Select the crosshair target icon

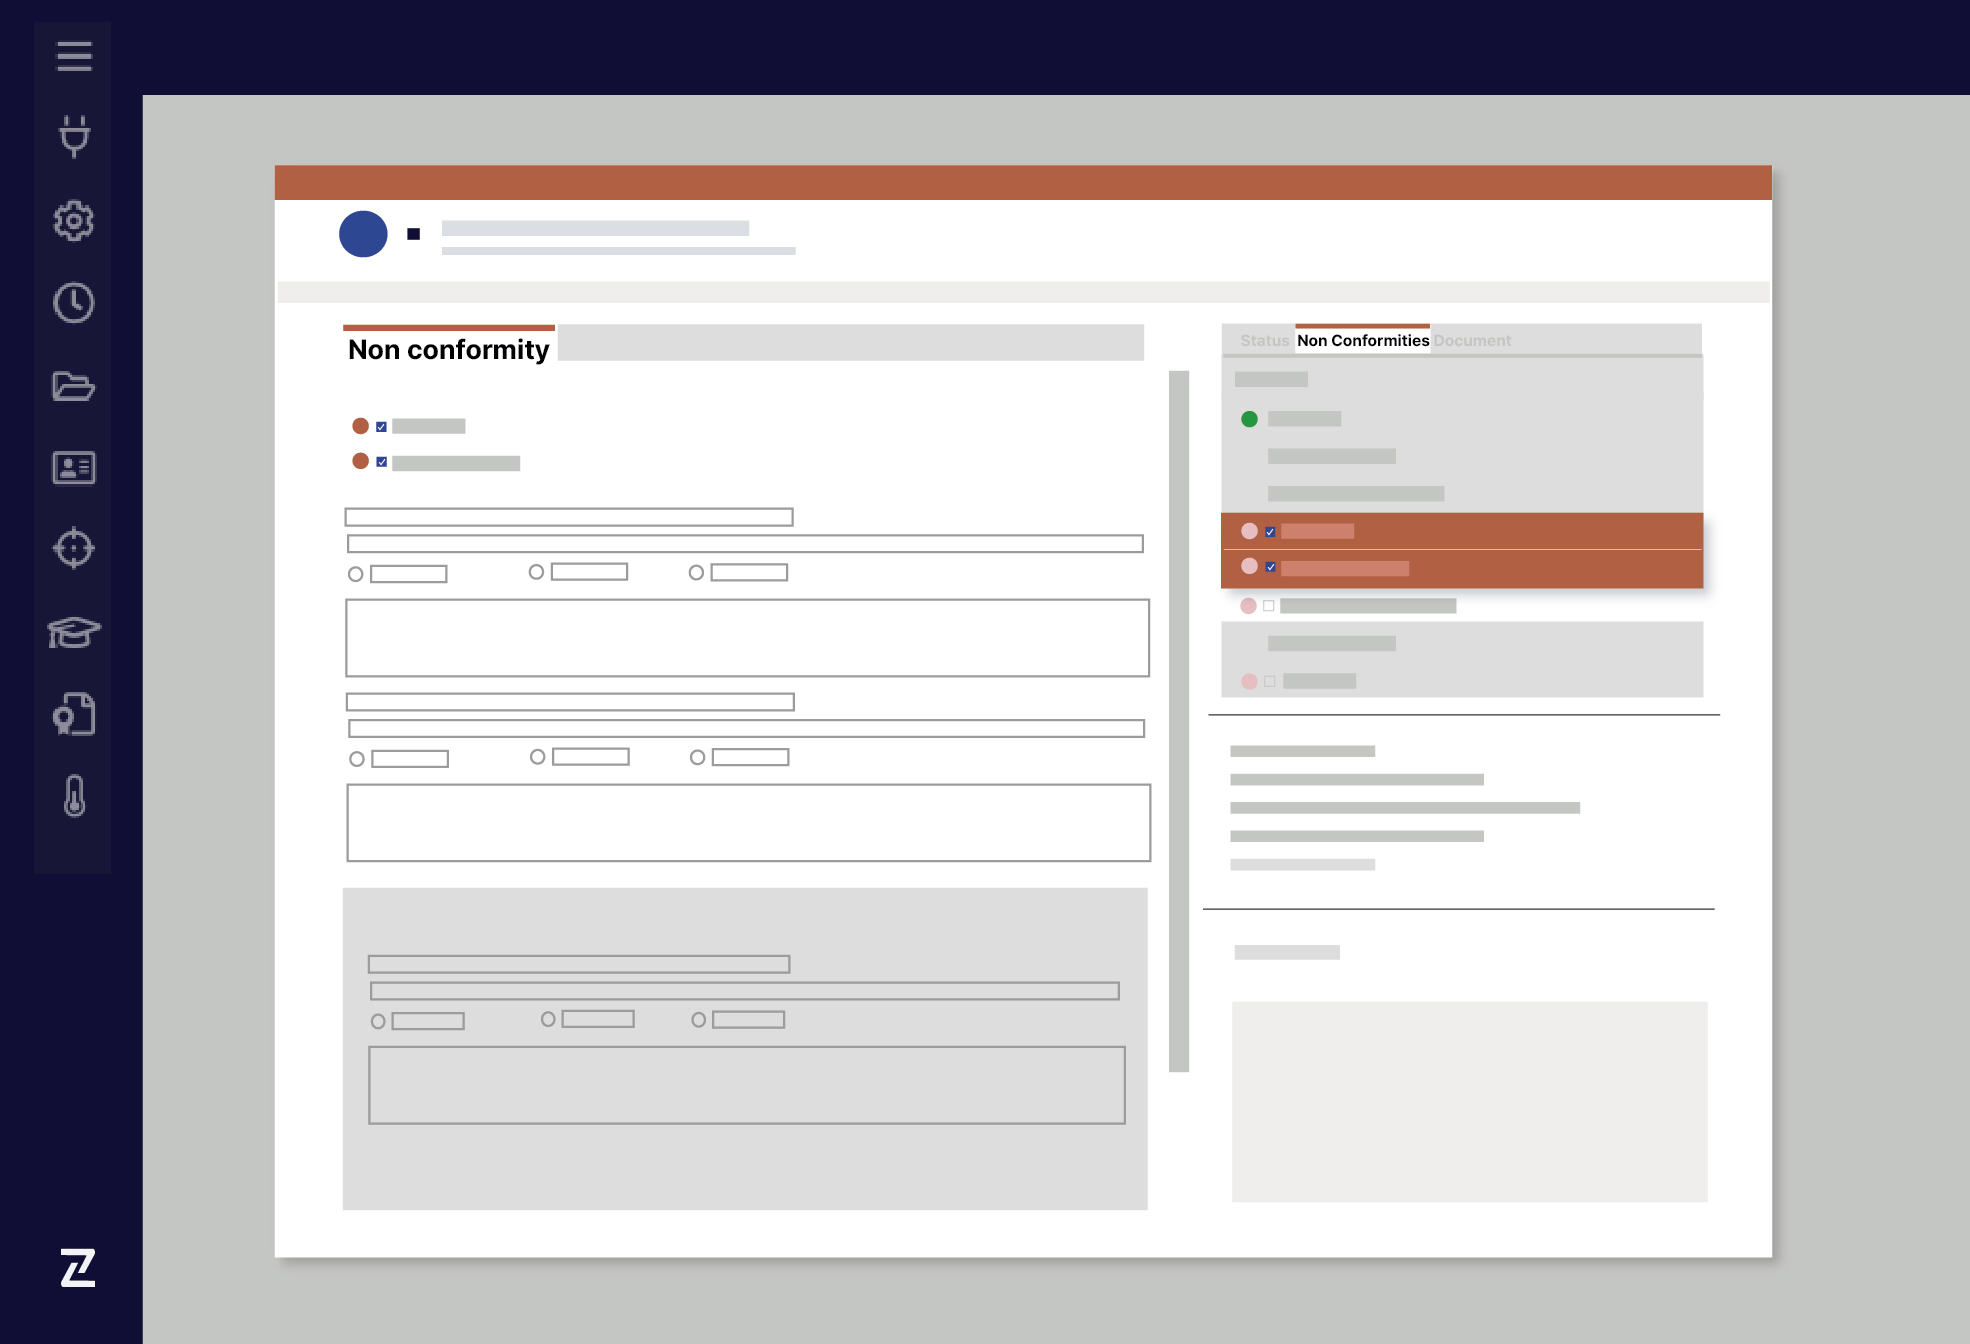[x=74, y=548]
